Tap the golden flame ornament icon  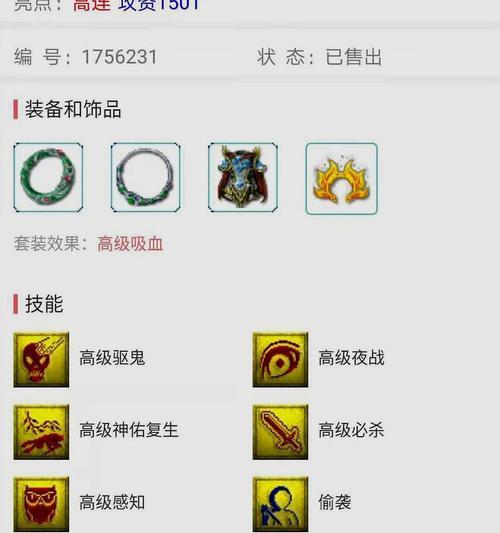341,179
